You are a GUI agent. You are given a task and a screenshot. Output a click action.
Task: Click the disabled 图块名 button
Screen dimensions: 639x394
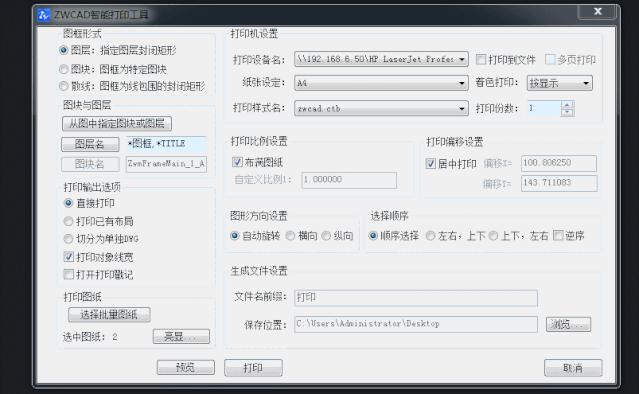pyautogui.click(x=90, y=164)
